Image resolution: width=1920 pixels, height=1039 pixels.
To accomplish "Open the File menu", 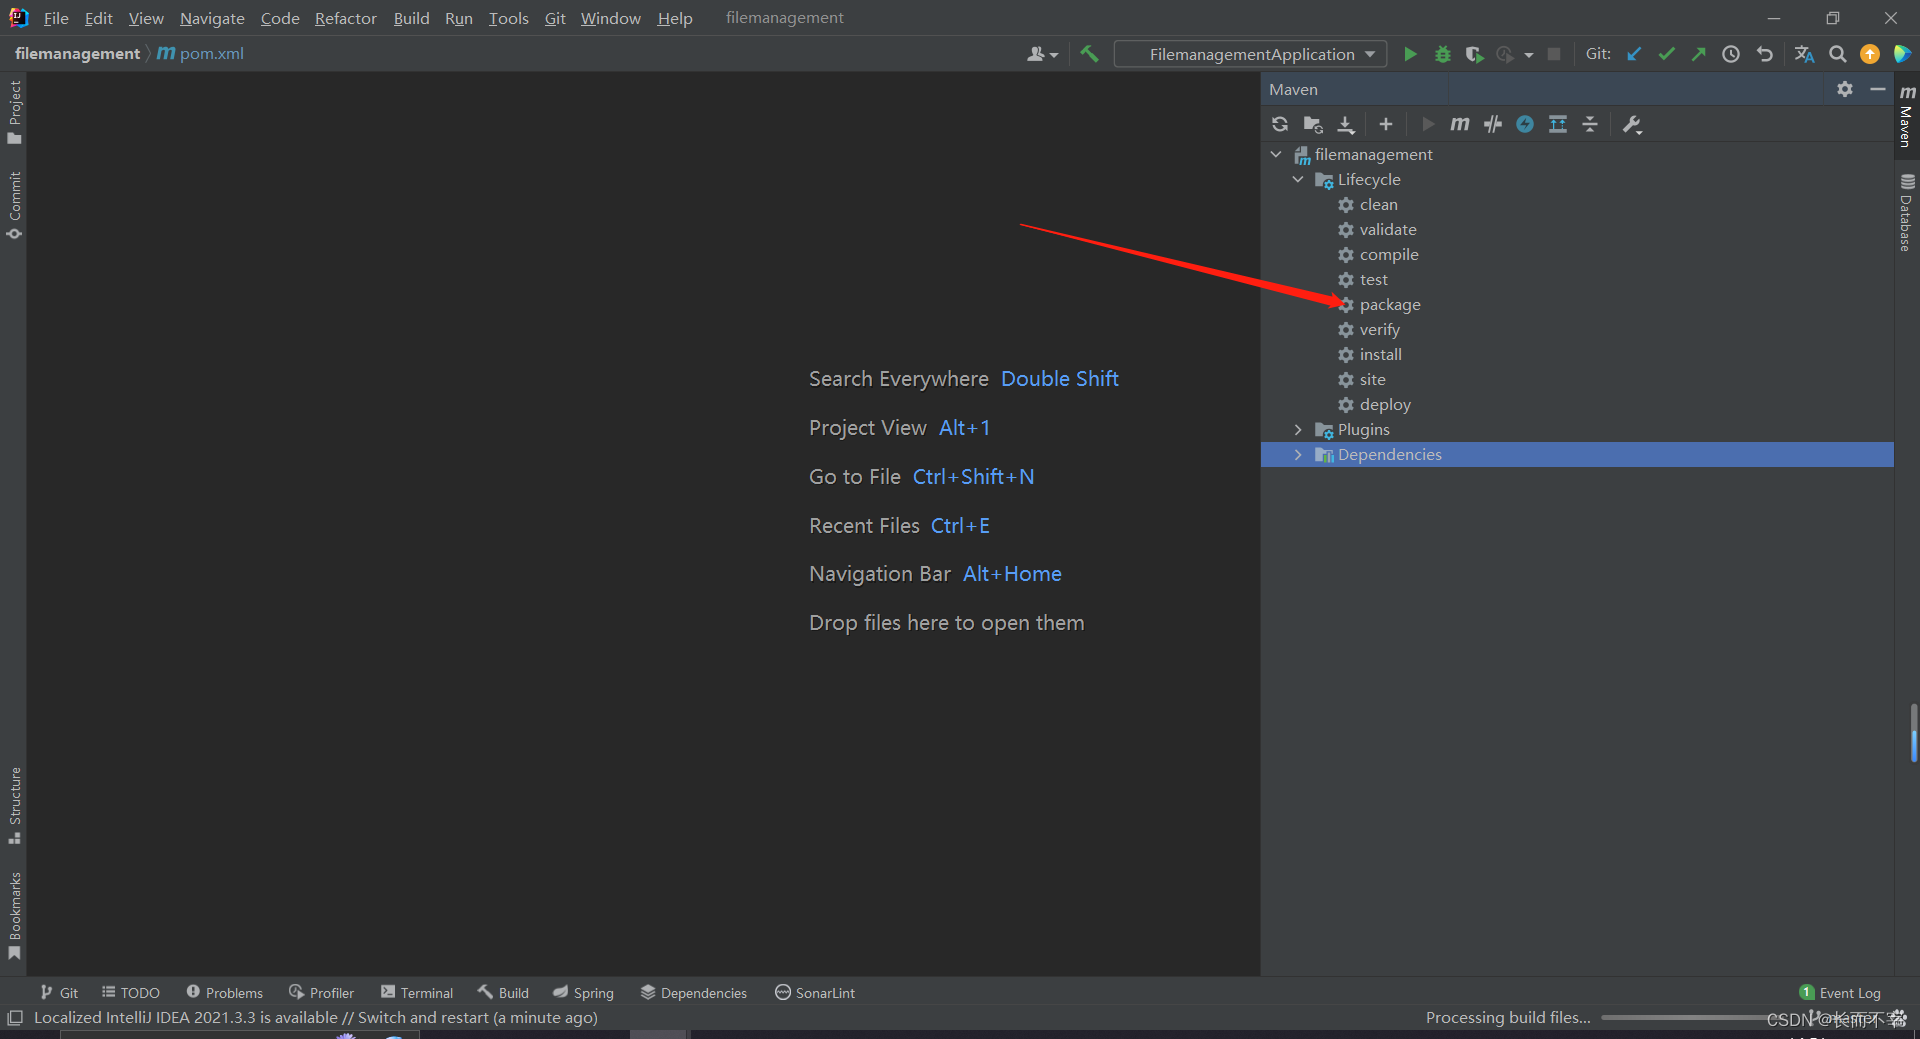I will [x=56, y=18].
